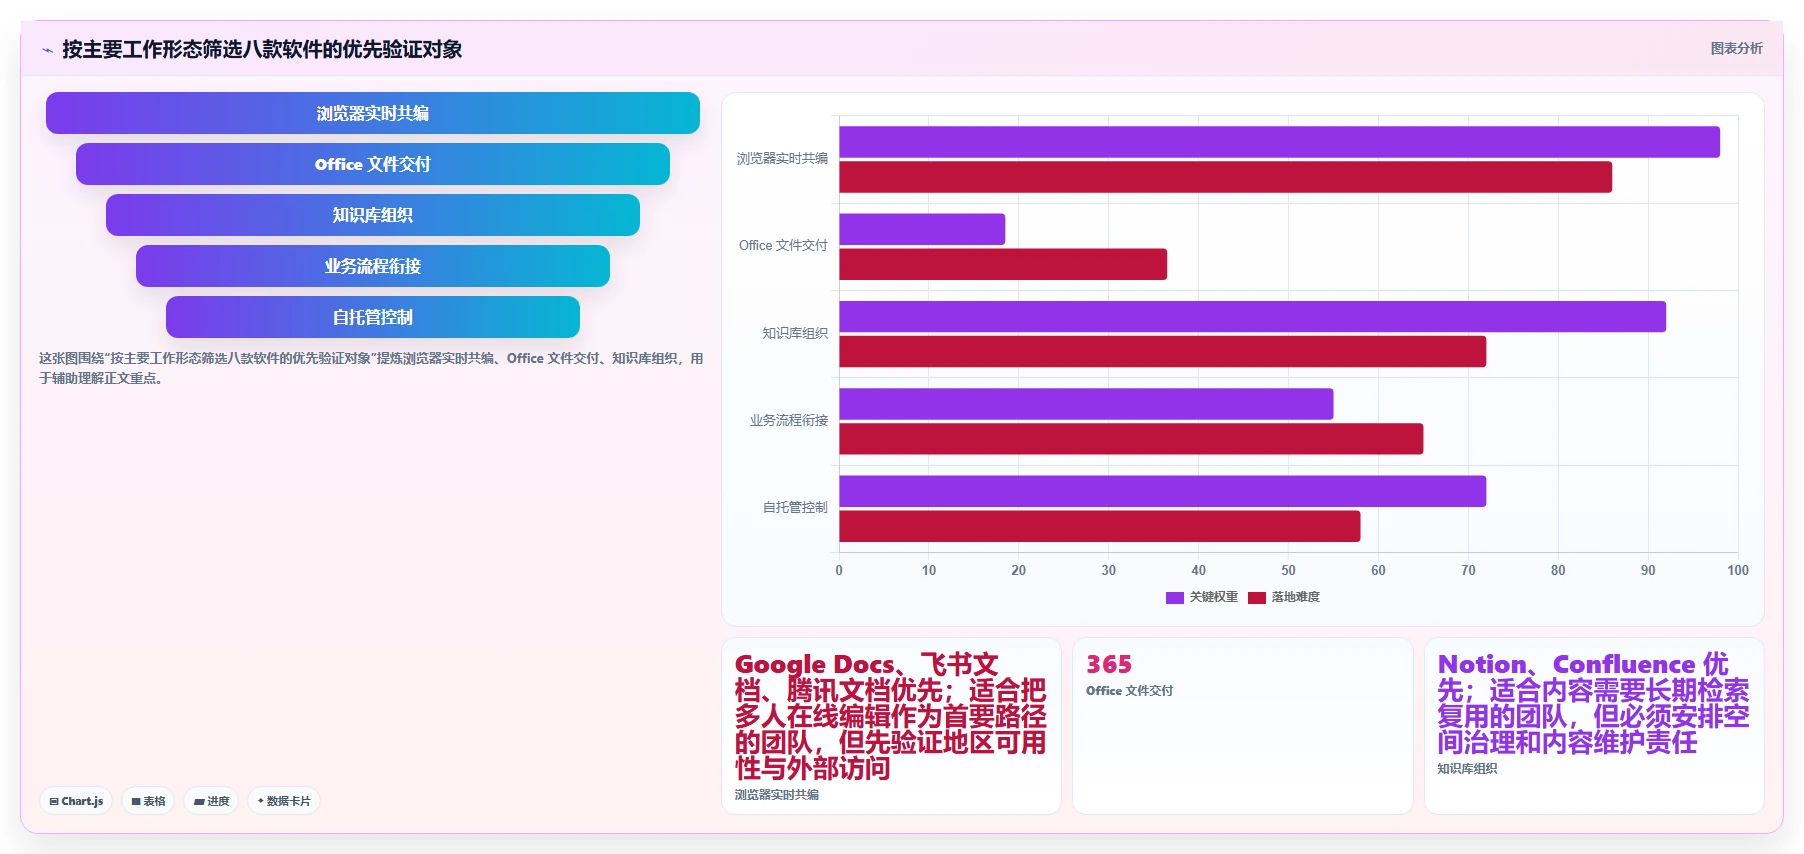Viewport: 1804px width, 854px height.
Task: Click the x-axis value 50
Action: [x=1288, y=570]
